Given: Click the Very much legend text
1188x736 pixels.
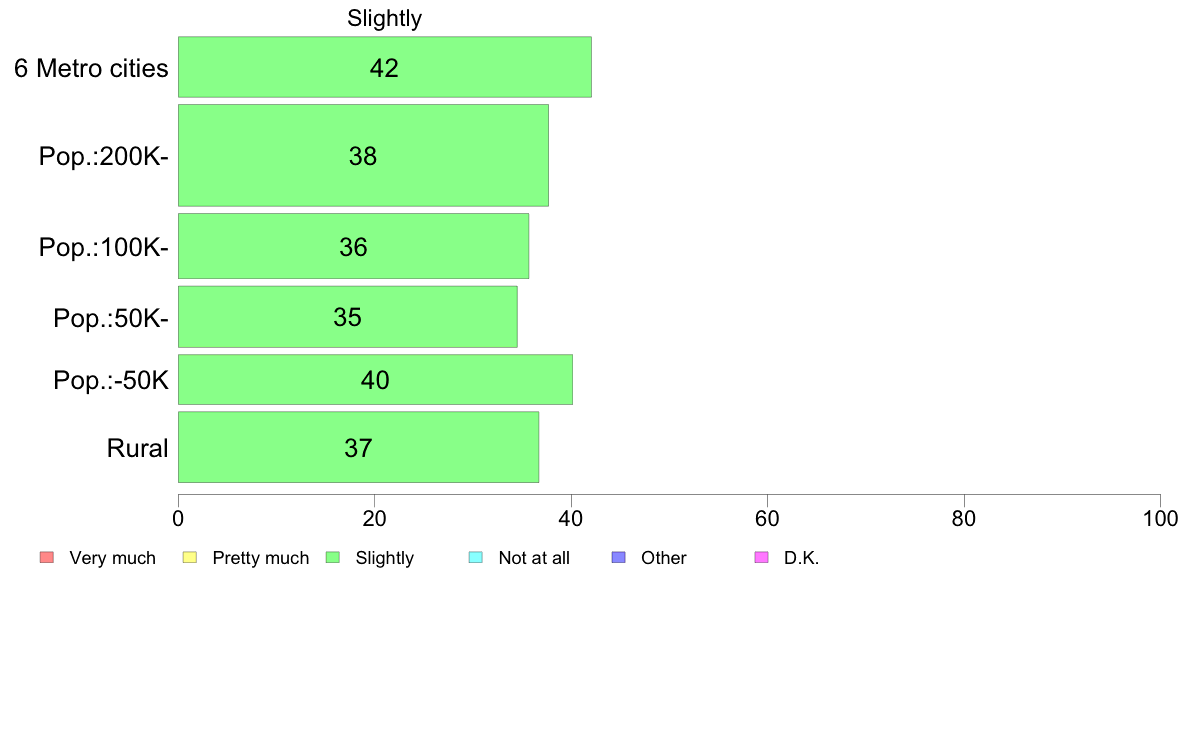Looking at the screenshot, I should click(x=112, y=559).
